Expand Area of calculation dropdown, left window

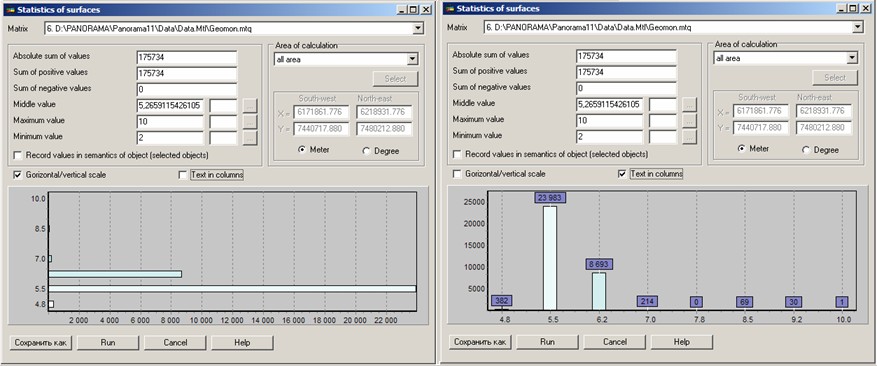click(412, 59)
